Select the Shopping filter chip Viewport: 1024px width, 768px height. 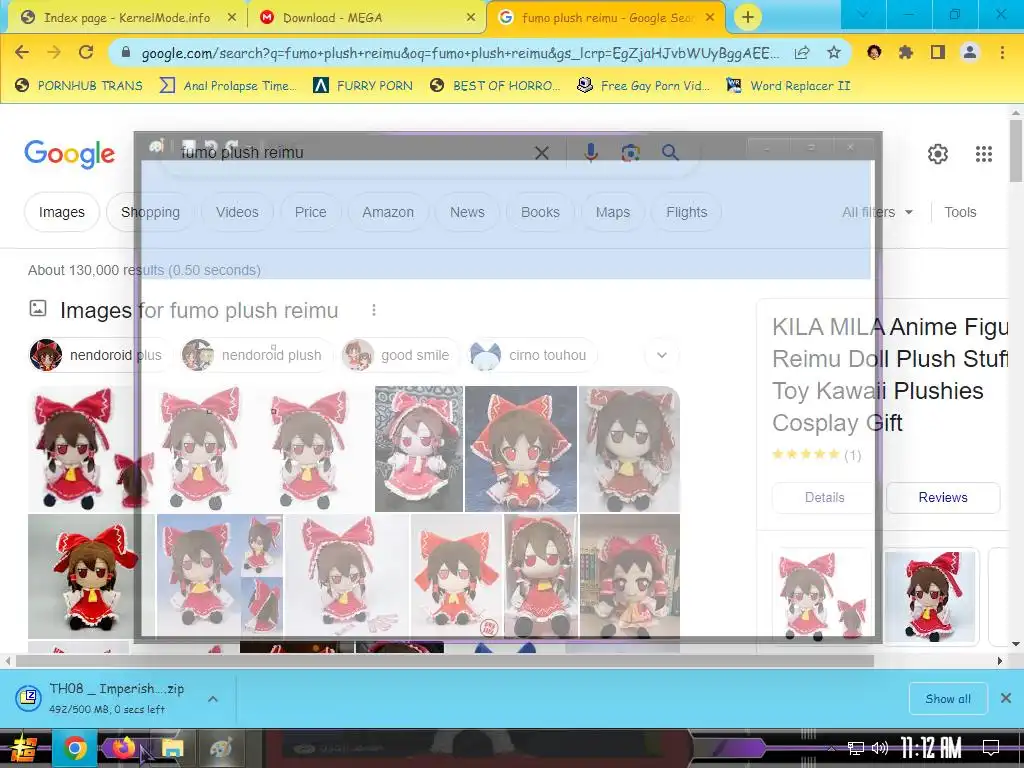point(150,212)
